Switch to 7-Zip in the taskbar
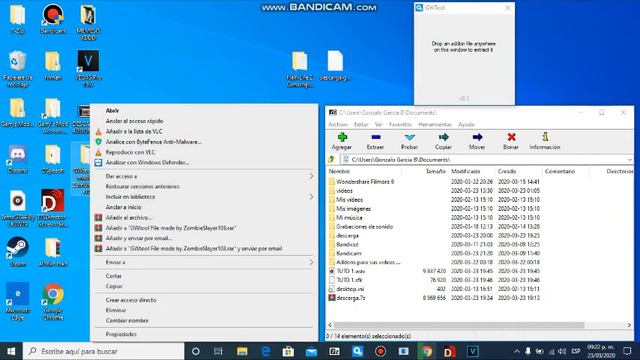The image size is (640, 360). pyautogui.click(x=334, y=351)
